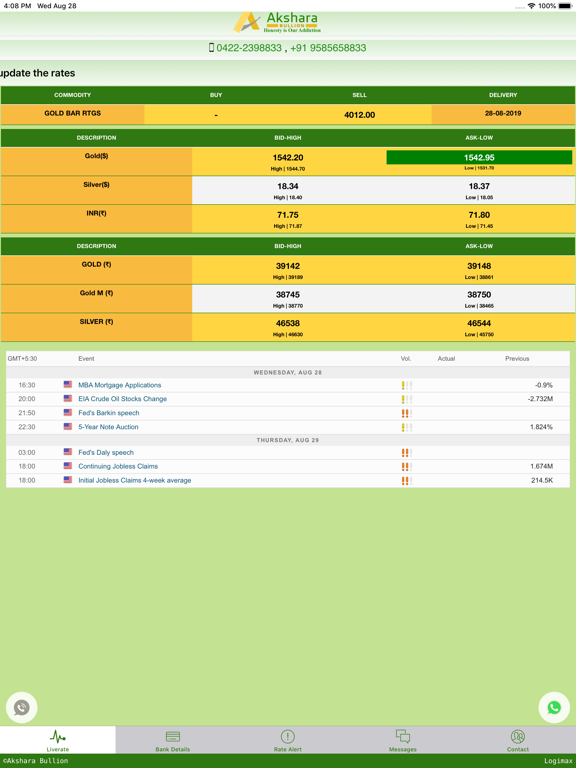Open Continuing Jobless Claims event
Viewport: 576px width, 768px height.
(118, 466)
